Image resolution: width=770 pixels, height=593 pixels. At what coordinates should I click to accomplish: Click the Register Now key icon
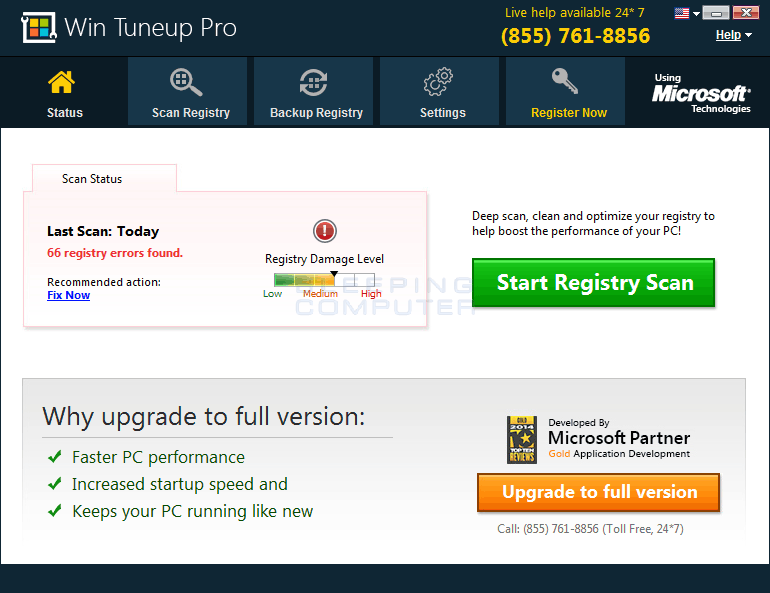point(565,81)
